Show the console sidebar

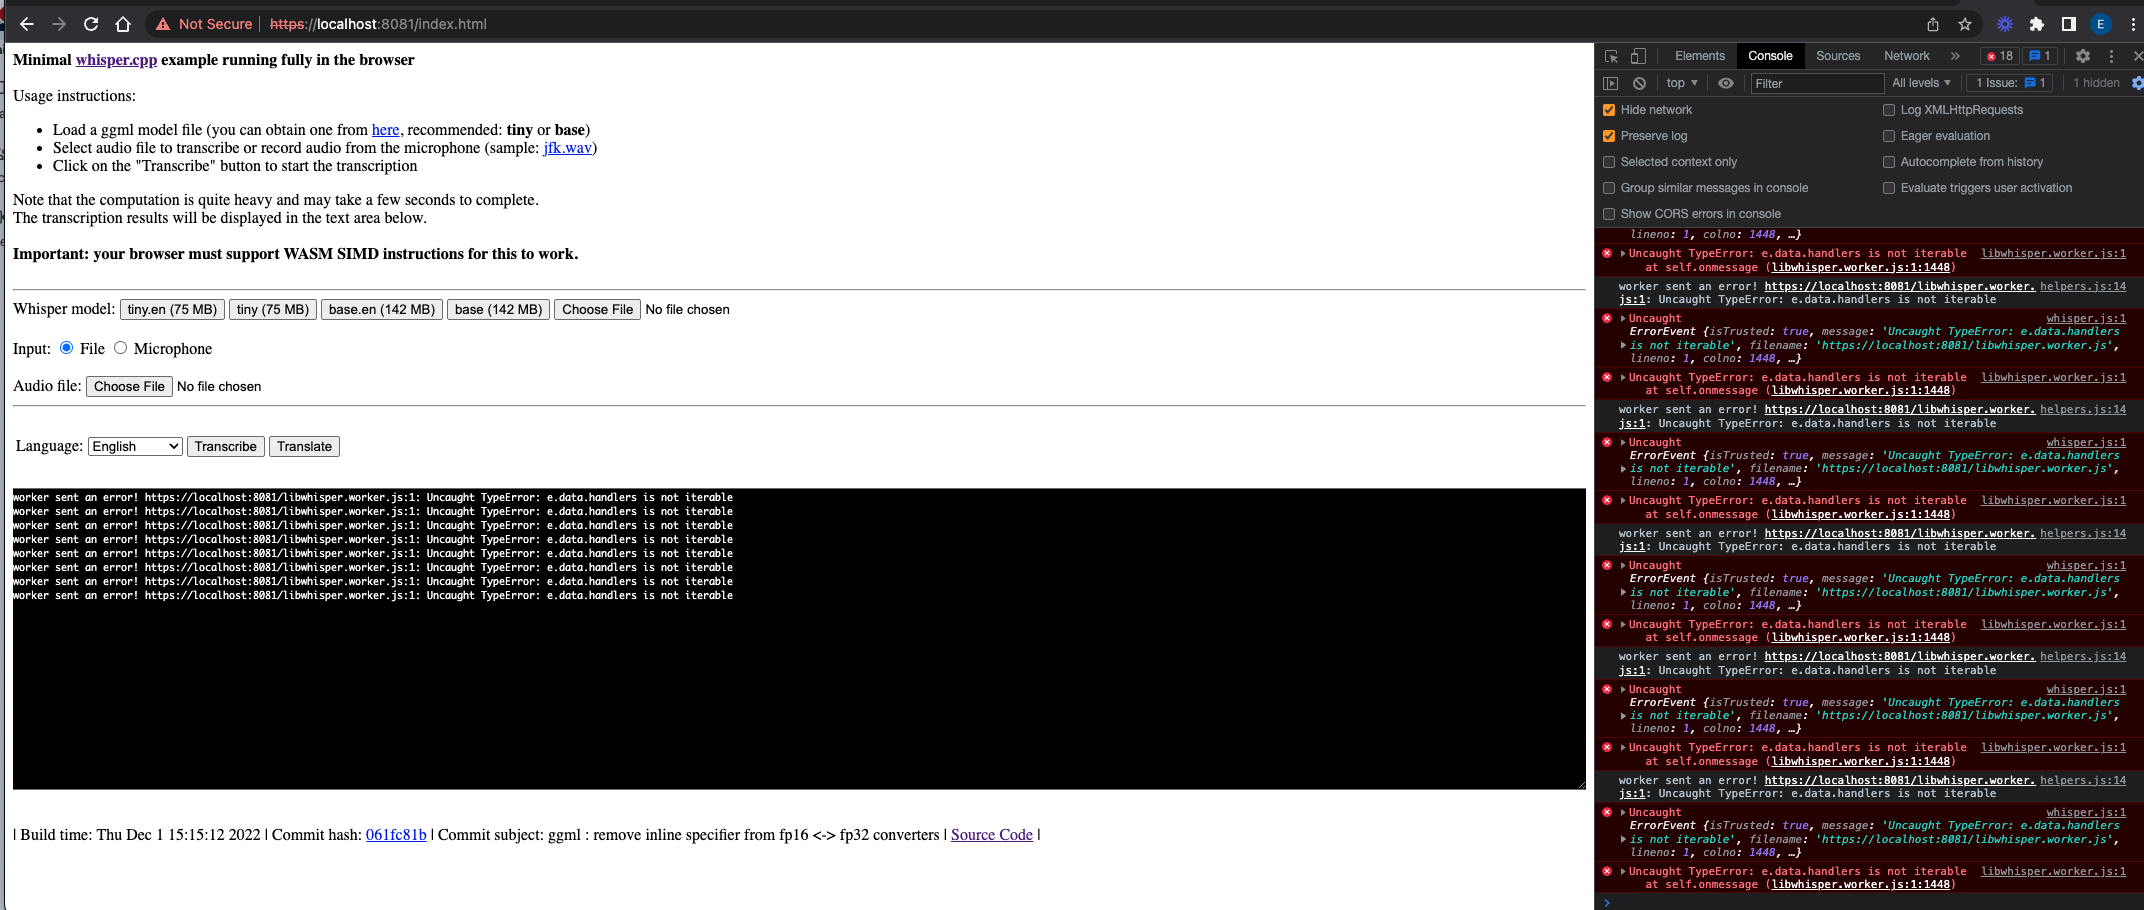pos(1610,83)
